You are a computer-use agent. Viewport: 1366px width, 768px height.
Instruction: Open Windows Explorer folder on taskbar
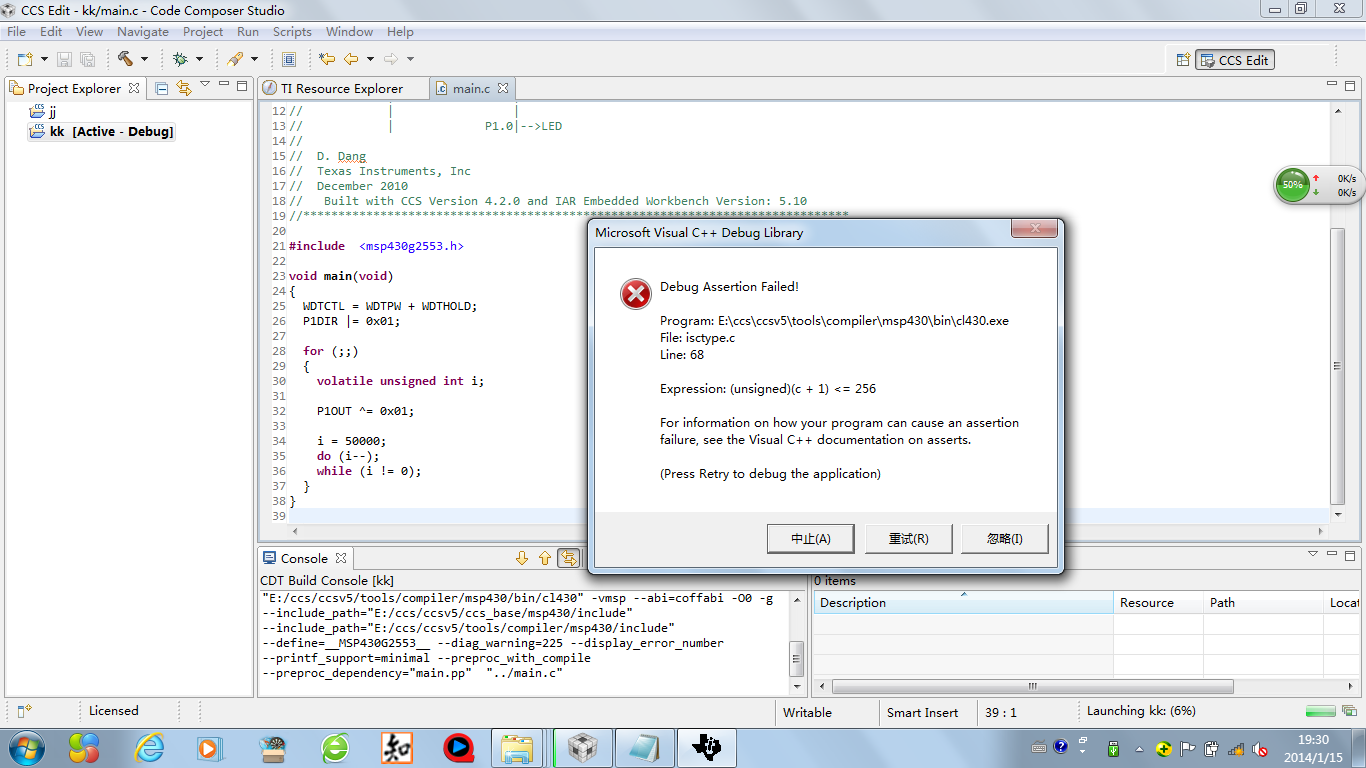coord(518,747)
